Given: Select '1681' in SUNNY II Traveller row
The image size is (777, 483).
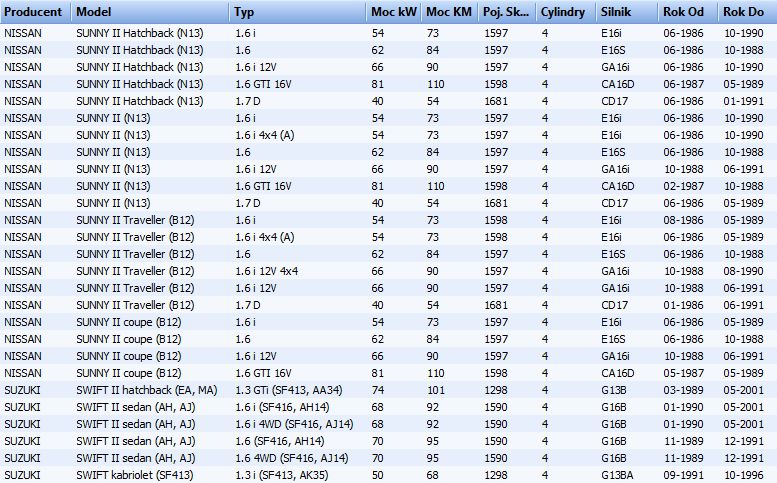Looking at the screenshot, I should [496, 305].
